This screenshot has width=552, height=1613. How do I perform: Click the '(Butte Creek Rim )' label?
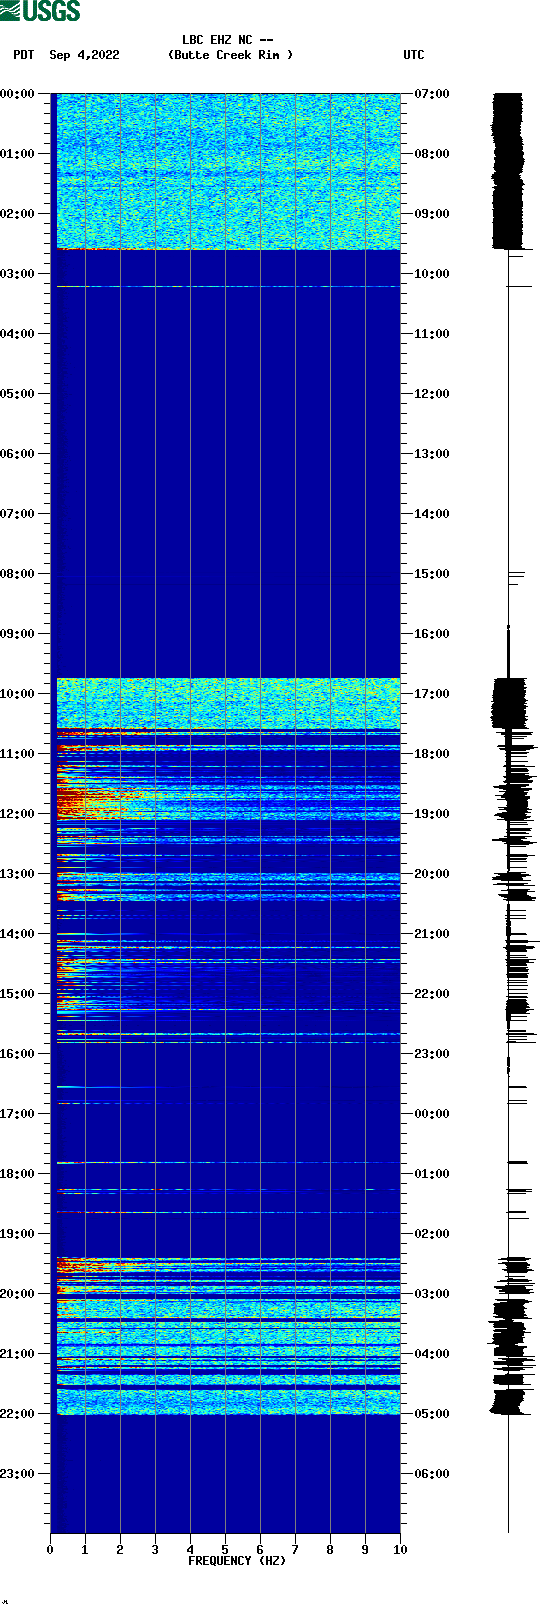tap(231, 56)
